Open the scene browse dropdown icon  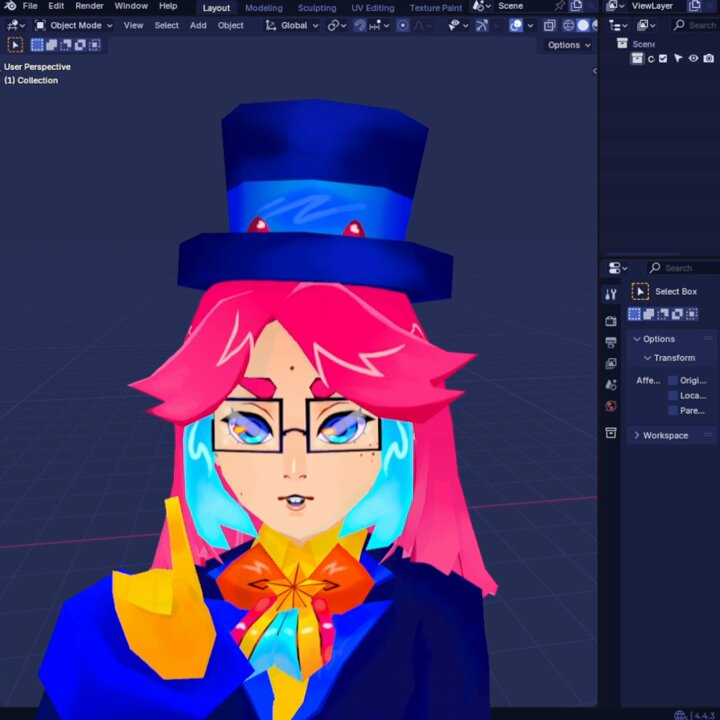(x=481, y=6)
